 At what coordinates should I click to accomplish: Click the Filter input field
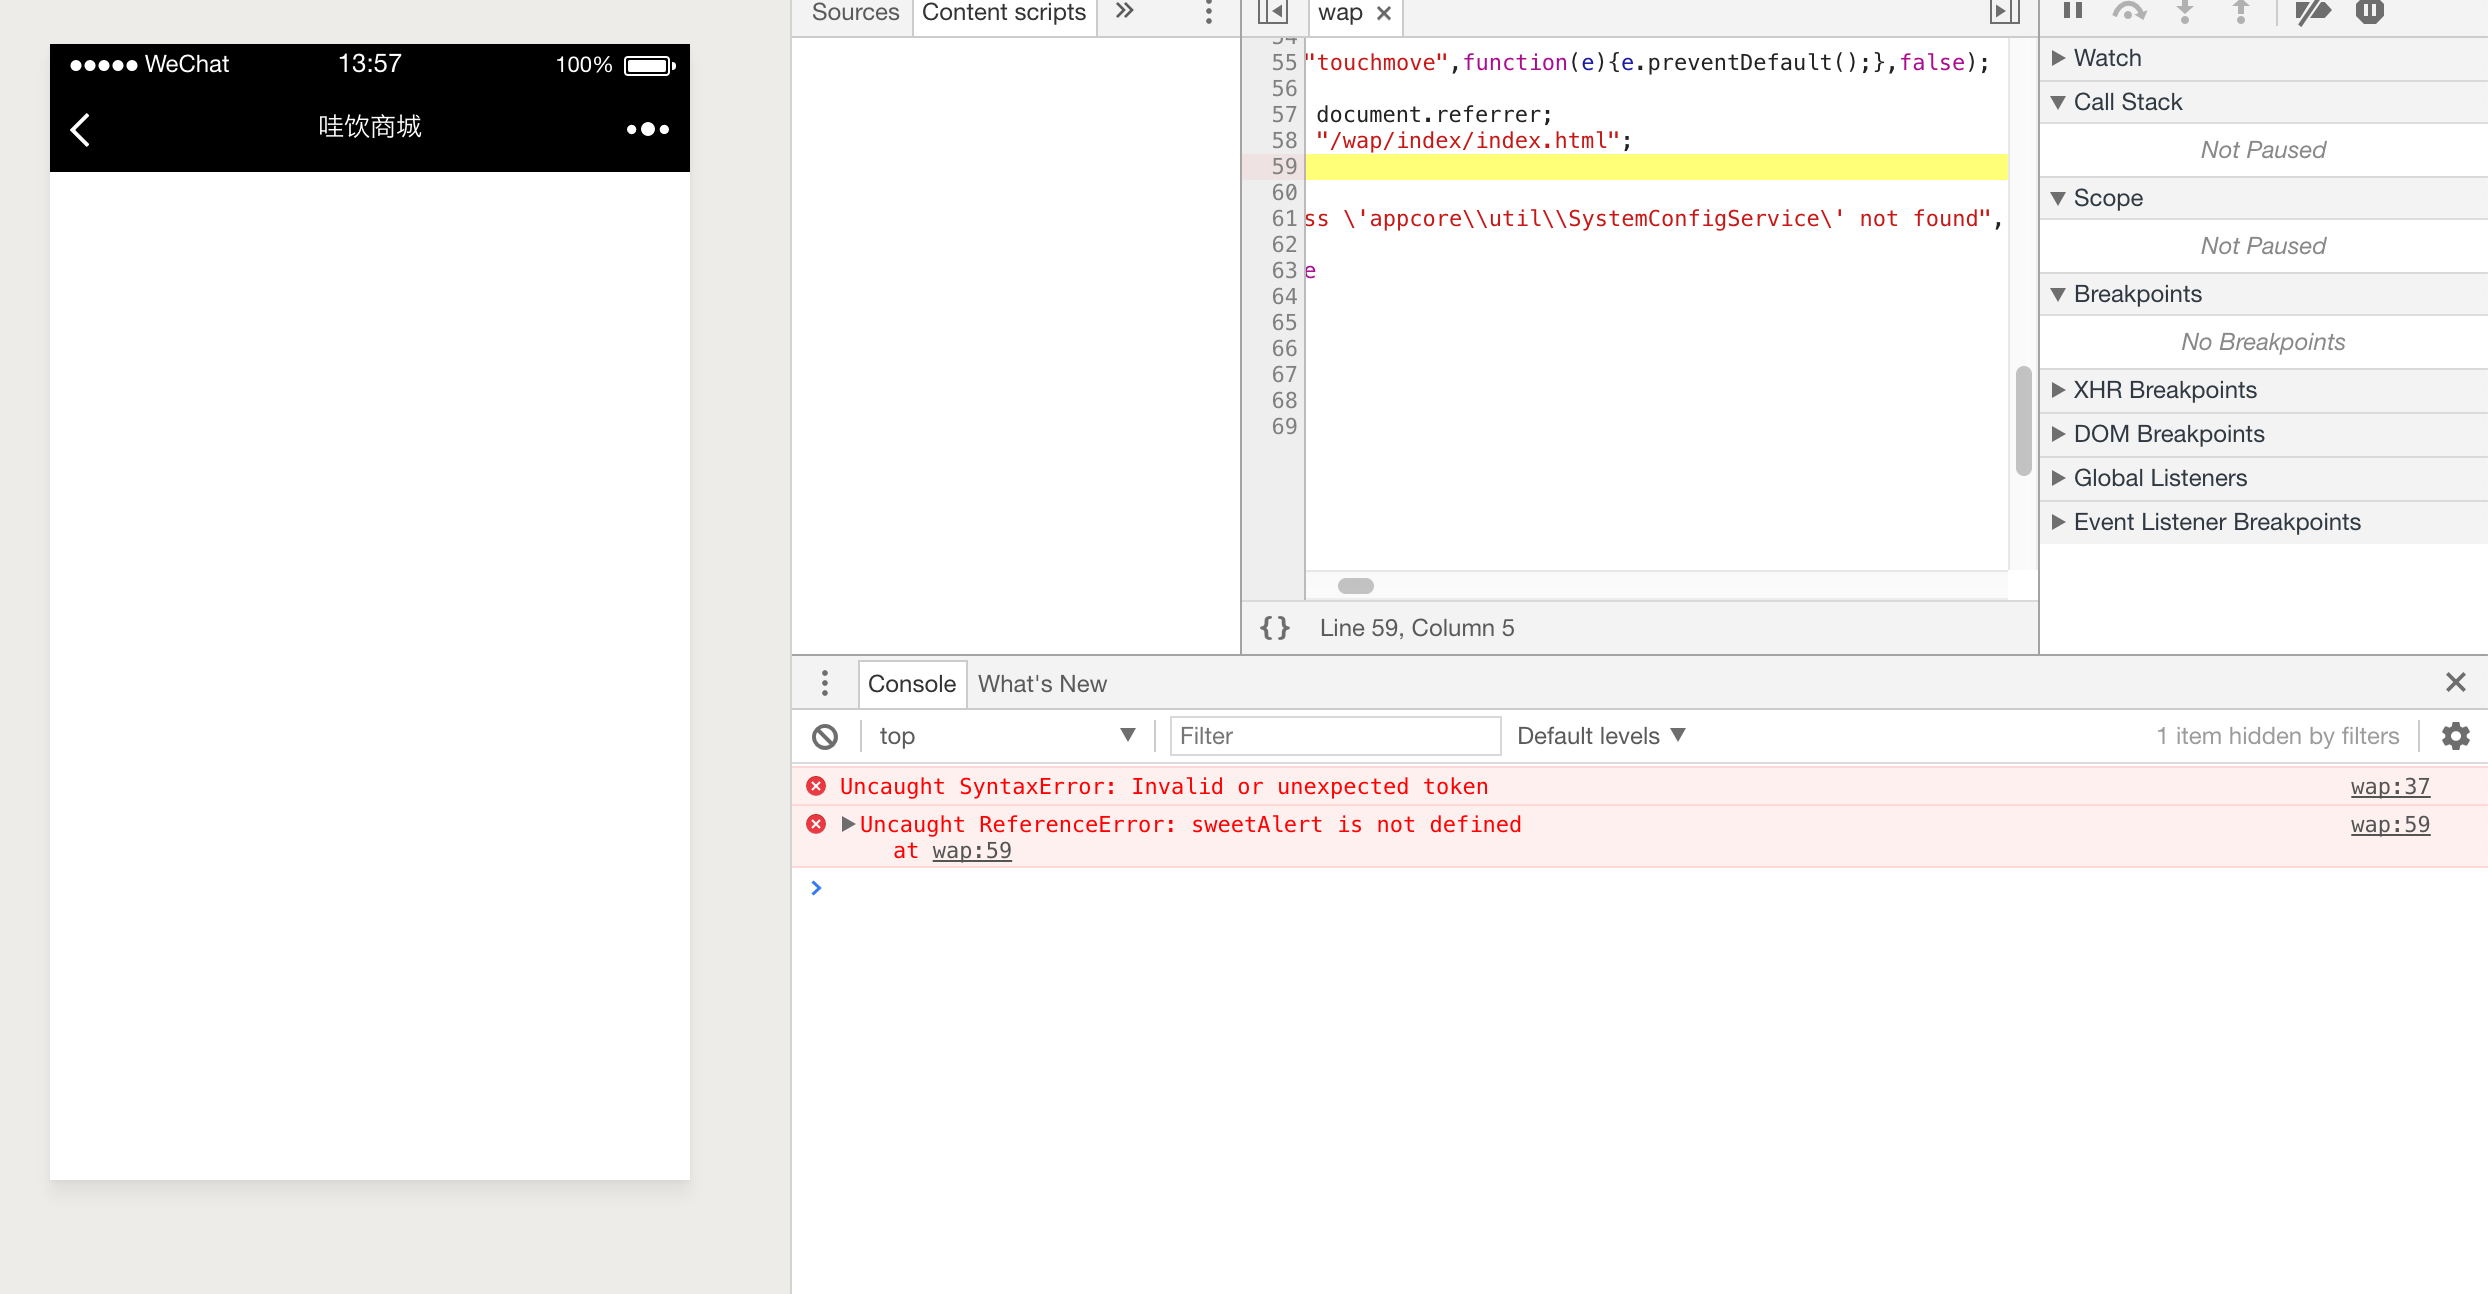1335,736
